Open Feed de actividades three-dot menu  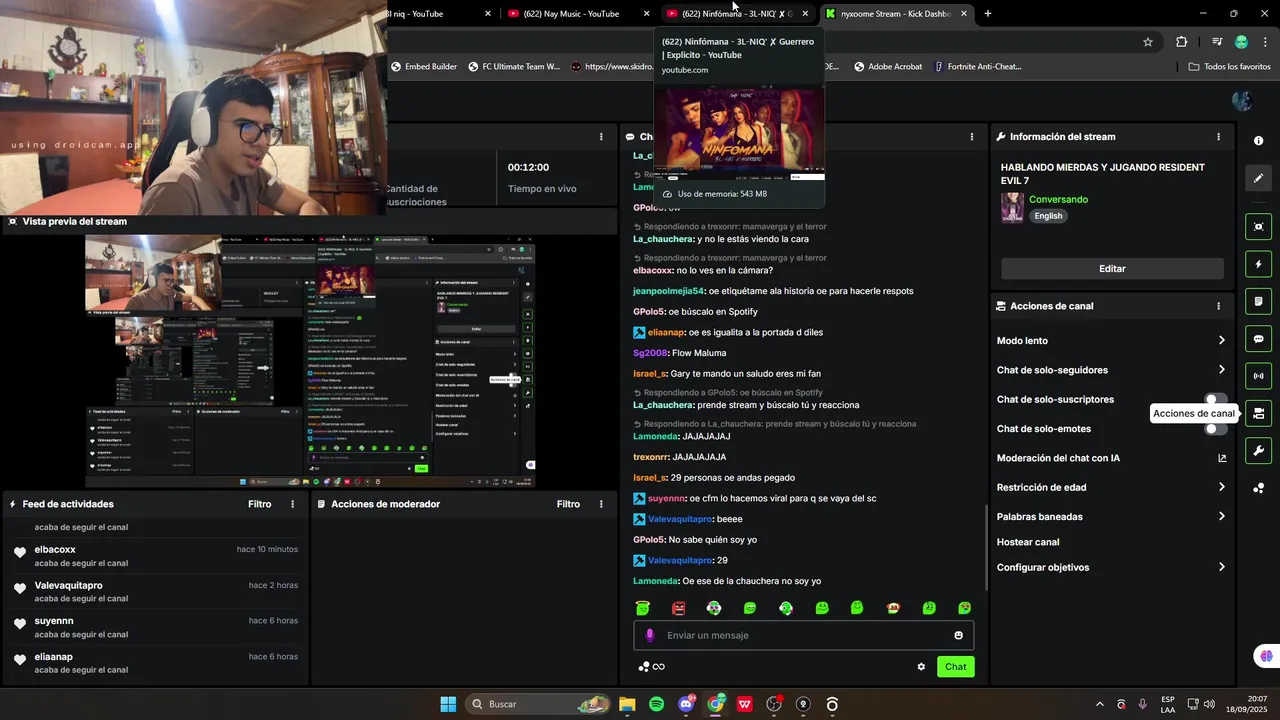292,504
